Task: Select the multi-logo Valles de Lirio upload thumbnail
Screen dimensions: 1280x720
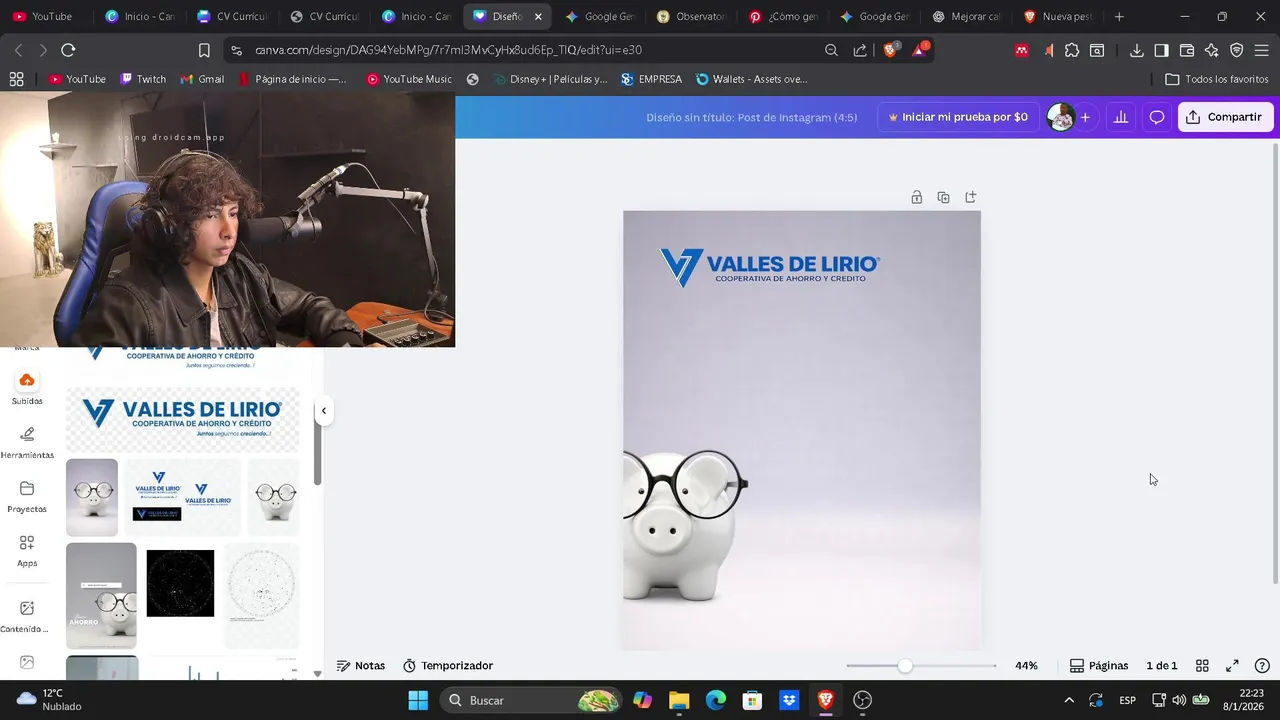Action: 182,497
